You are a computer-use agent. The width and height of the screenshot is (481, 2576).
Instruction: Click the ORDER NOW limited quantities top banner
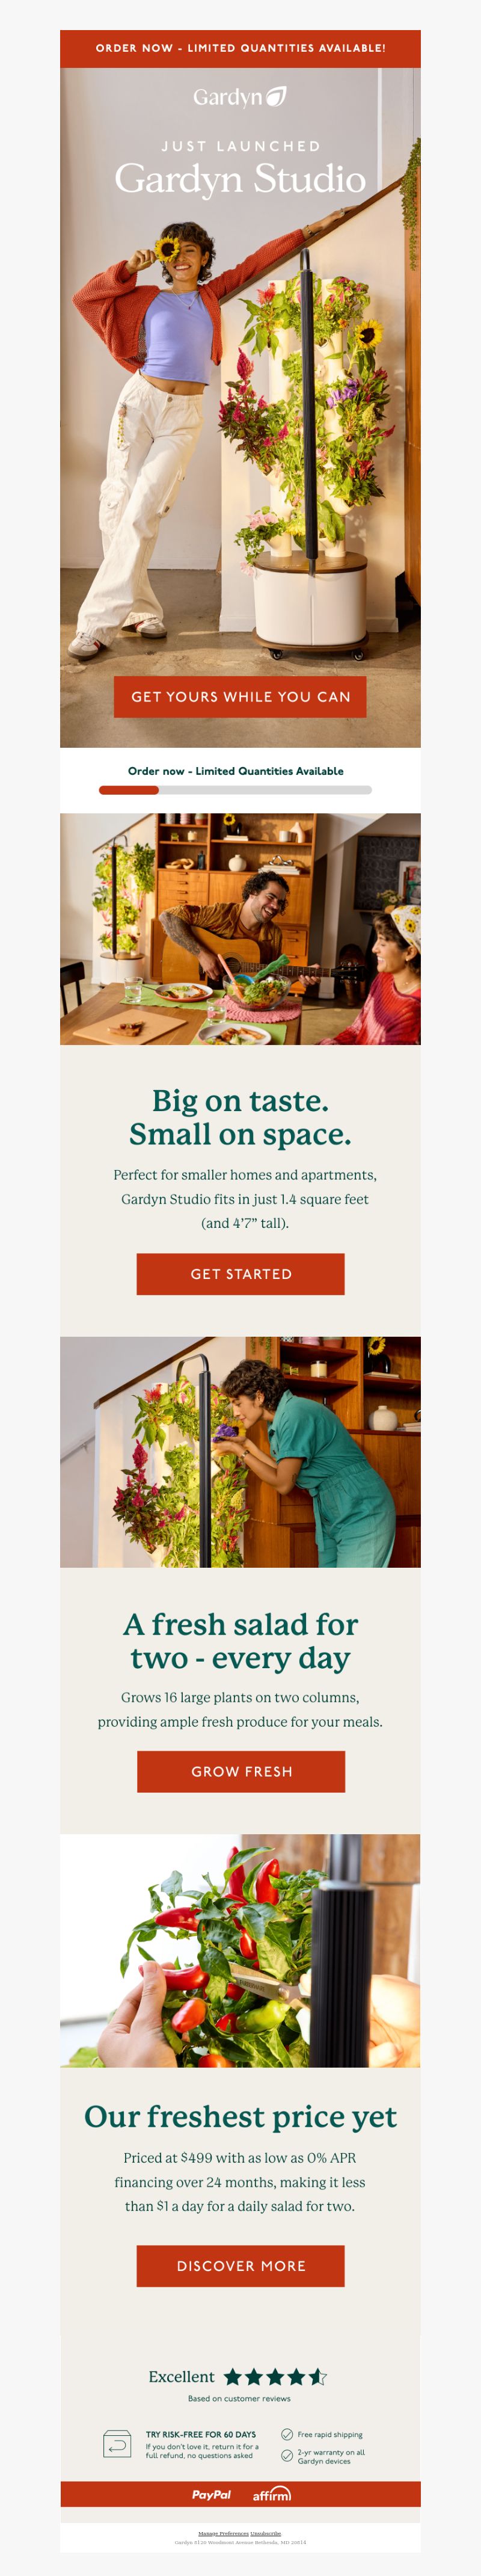[x=240, y=48]
